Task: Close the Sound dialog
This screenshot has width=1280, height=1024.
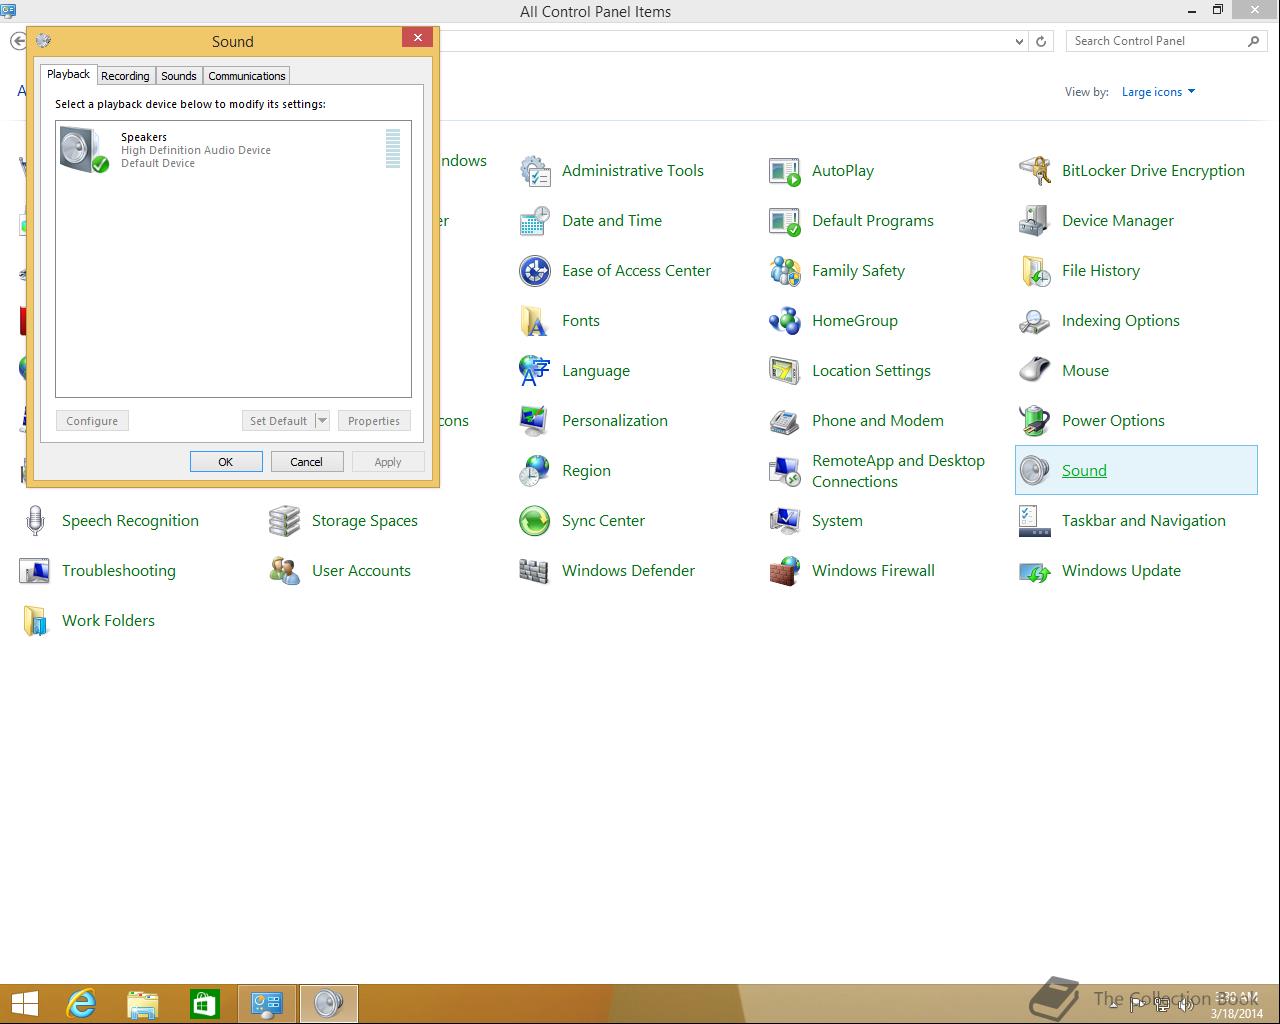Action: click(x=418, y=38)
